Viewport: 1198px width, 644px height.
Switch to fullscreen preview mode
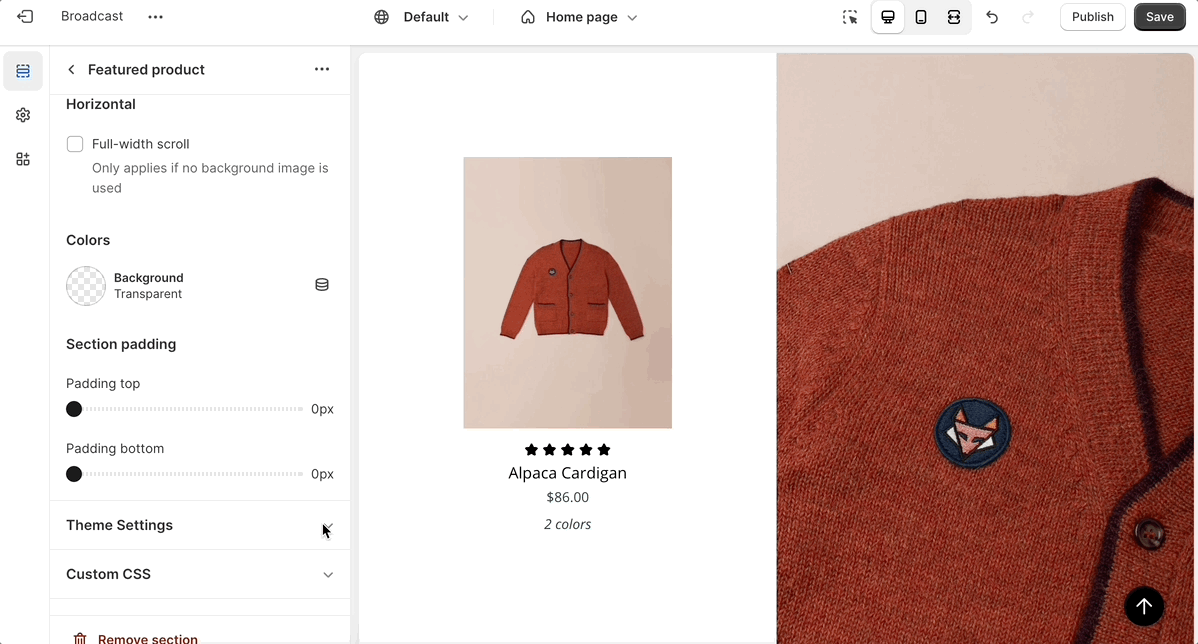pos(954,17)
